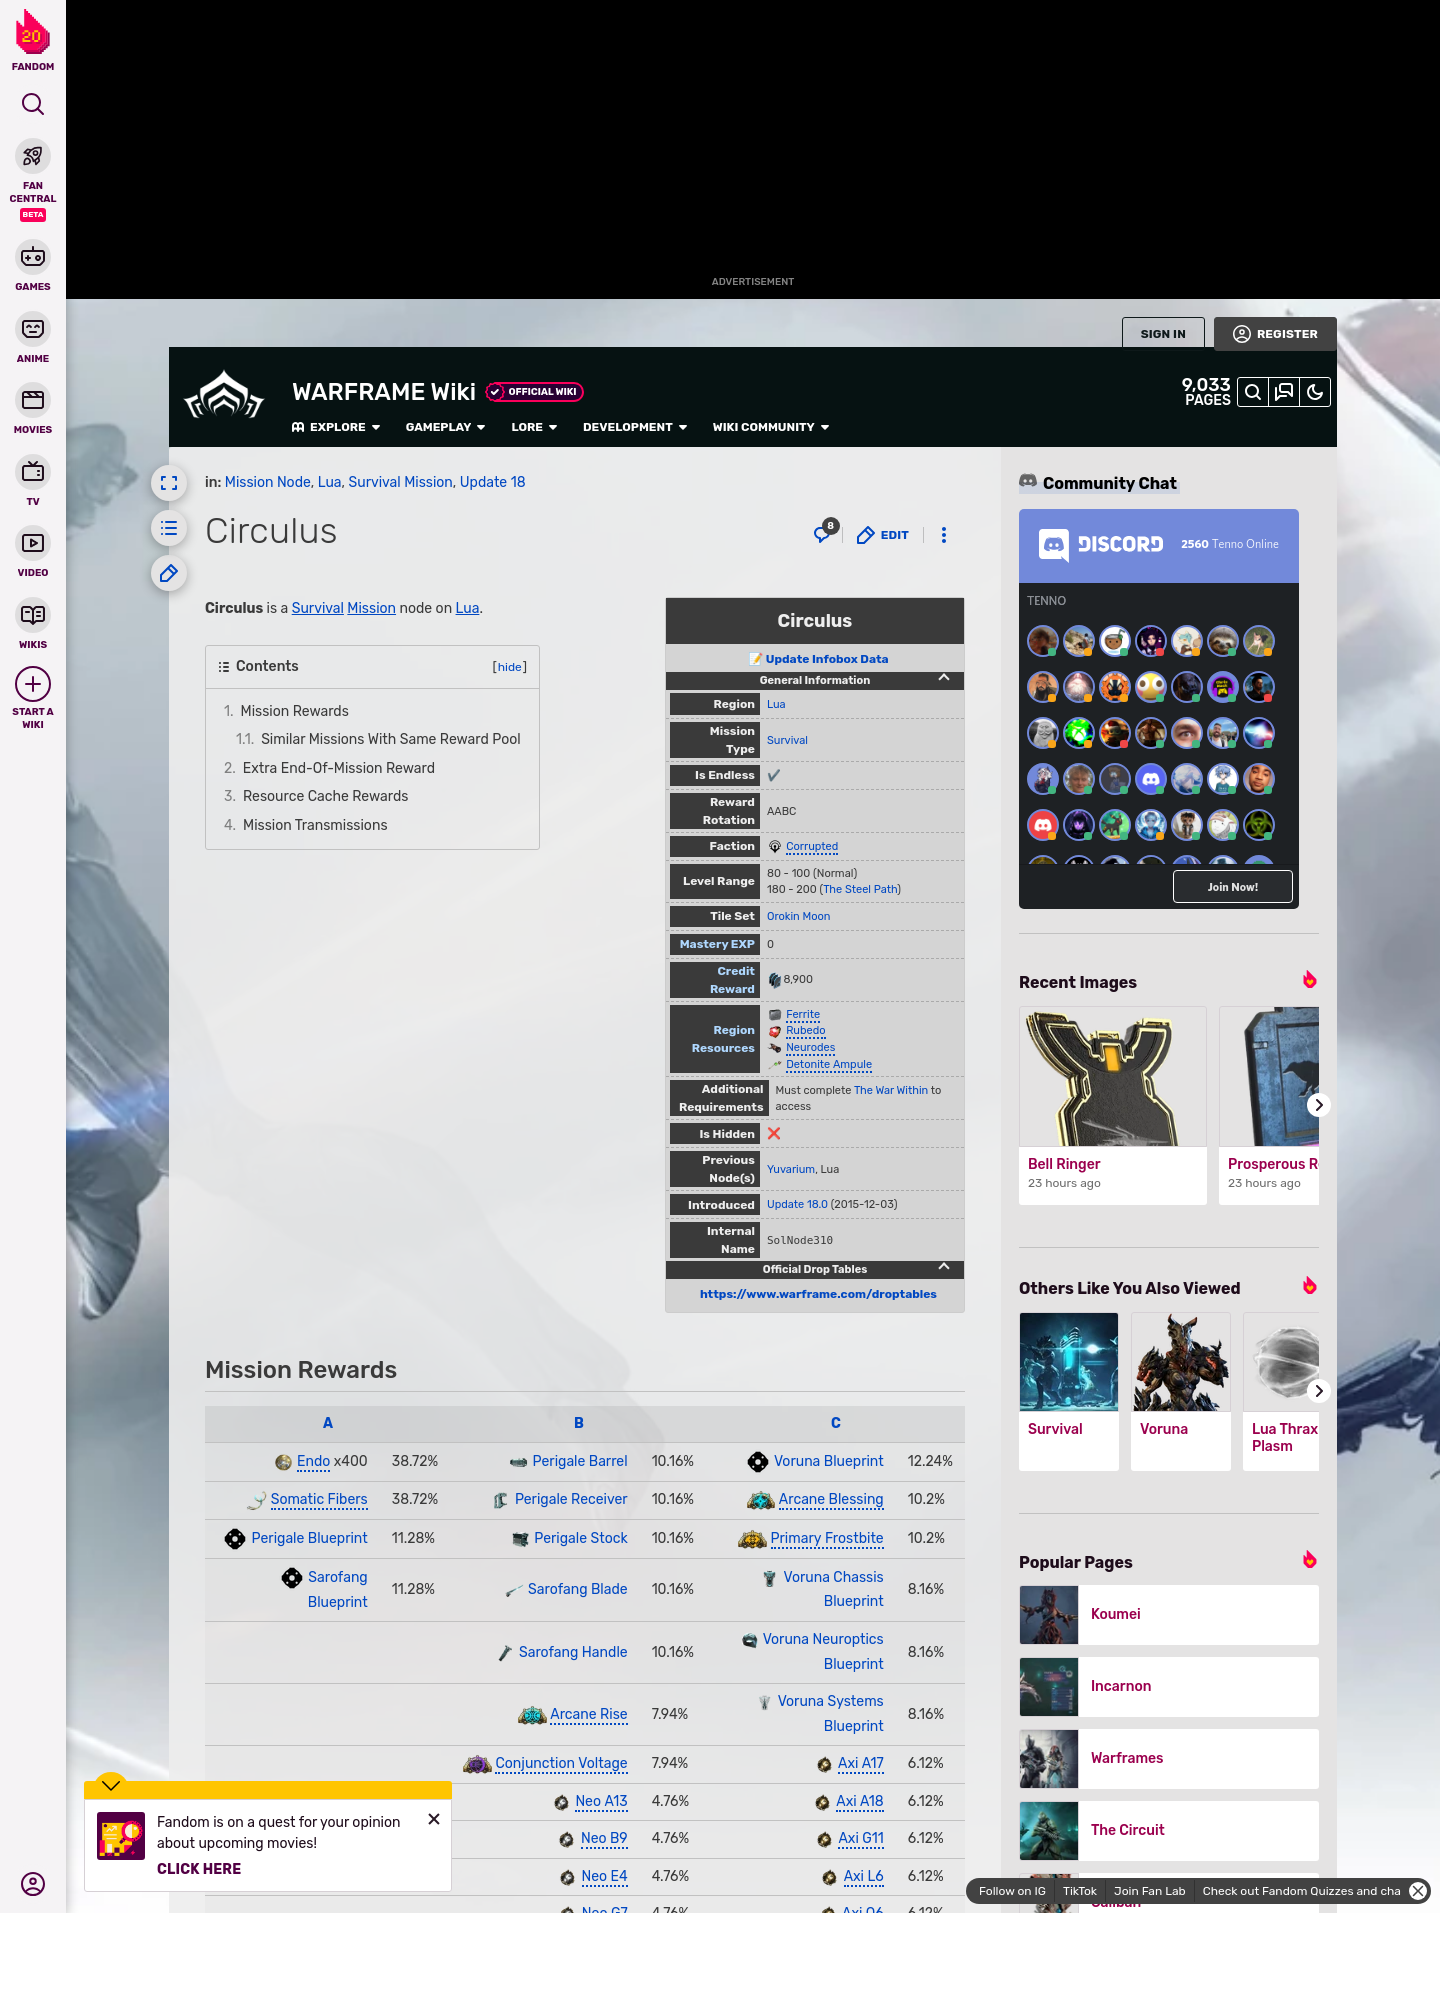Expand the Development menu
Screen dimensions: 1440x2000
click(x=635, y=427)
